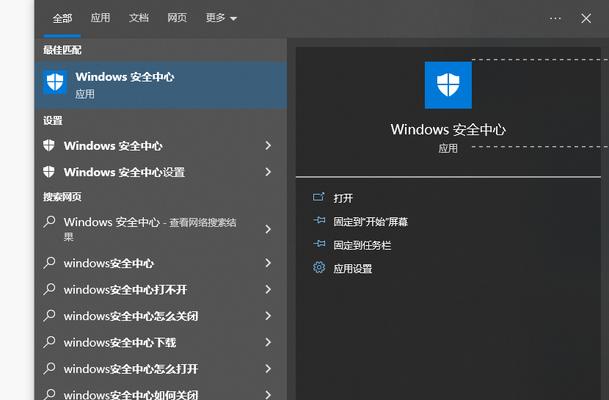
Task: Click the 打开 open-window icon
Action: (x=318, y=197)
